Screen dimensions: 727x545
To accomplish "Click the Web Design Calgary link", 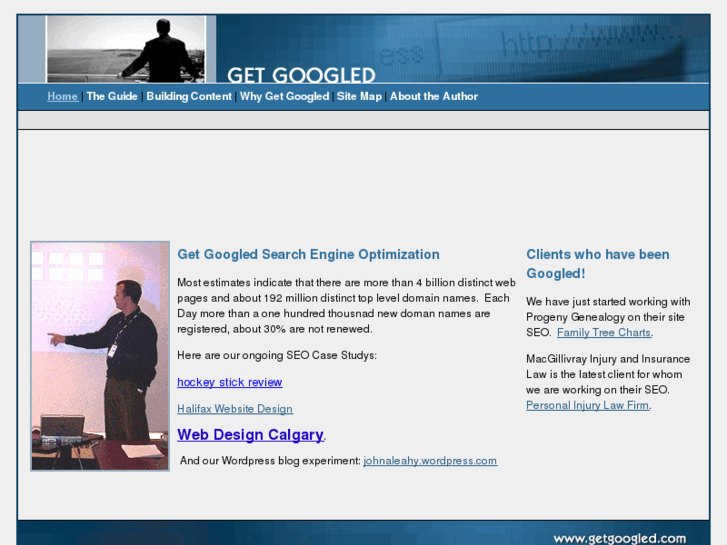I will [250, 435].
